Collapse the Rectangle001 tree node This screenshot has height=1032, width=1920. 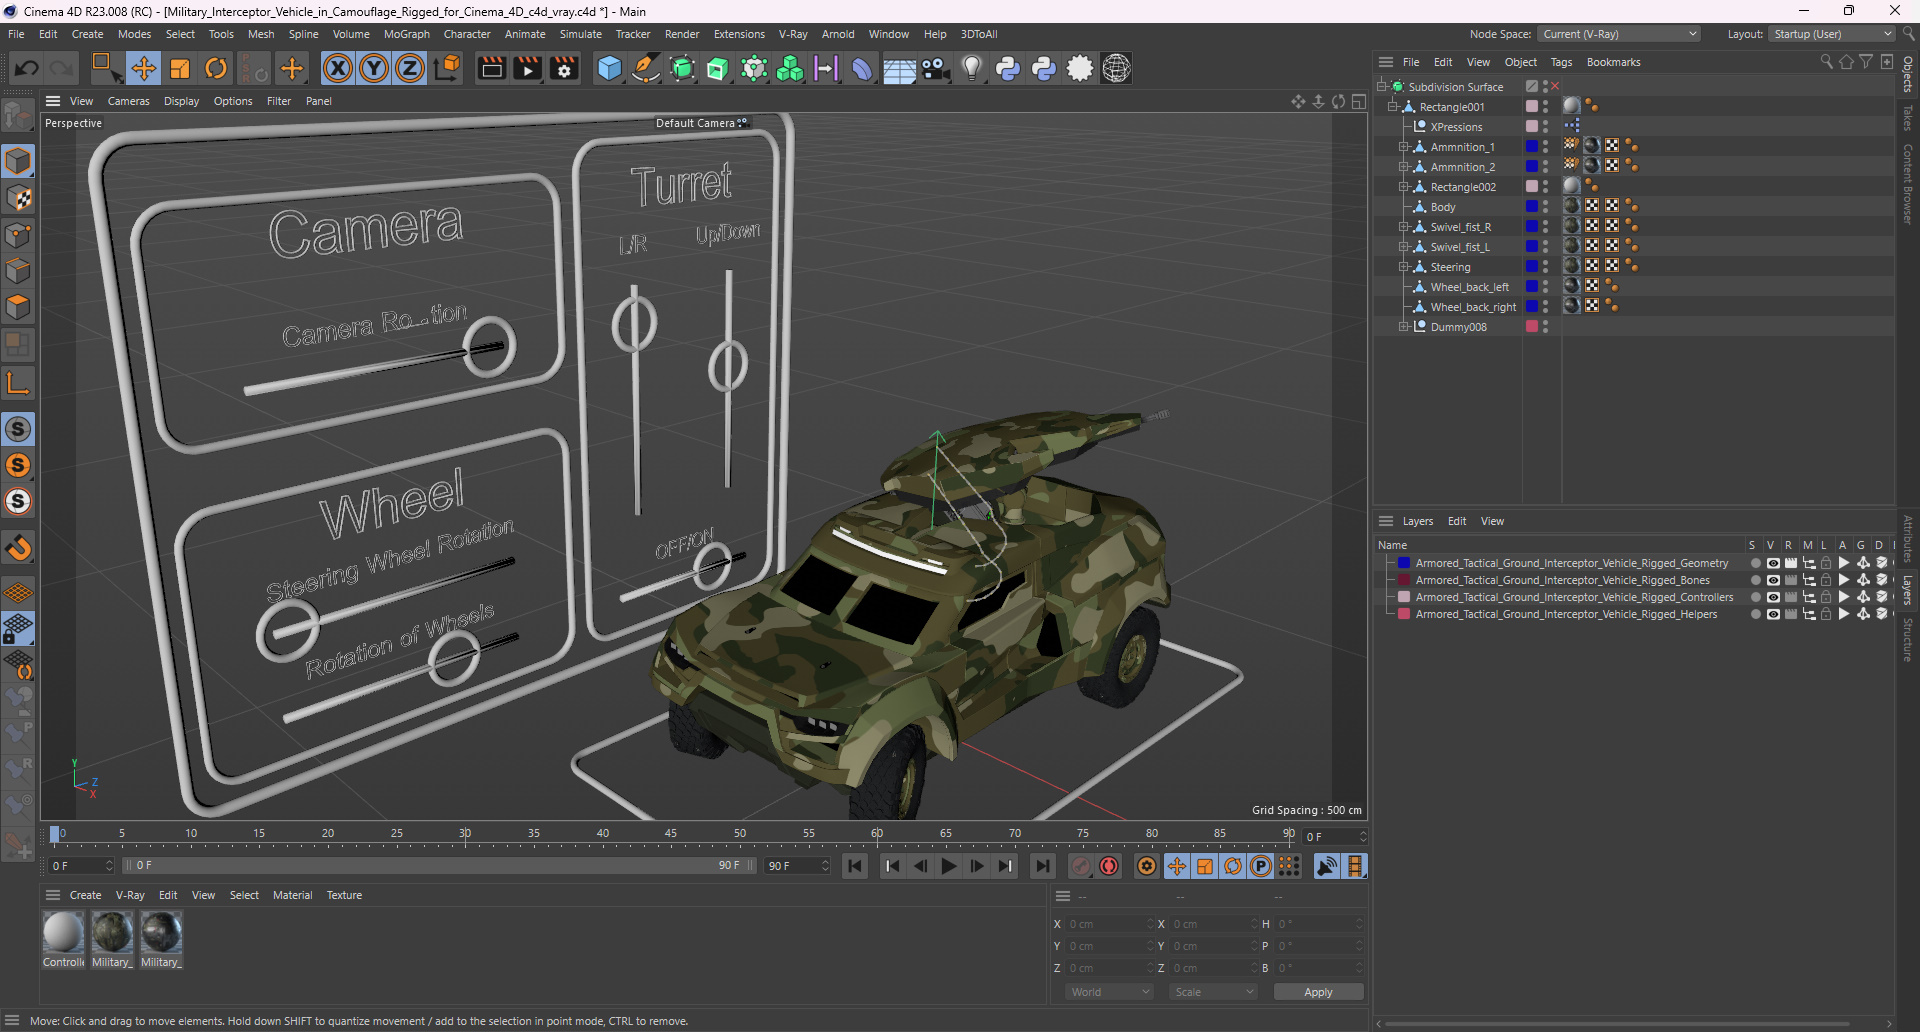(x=1393, y=107)
